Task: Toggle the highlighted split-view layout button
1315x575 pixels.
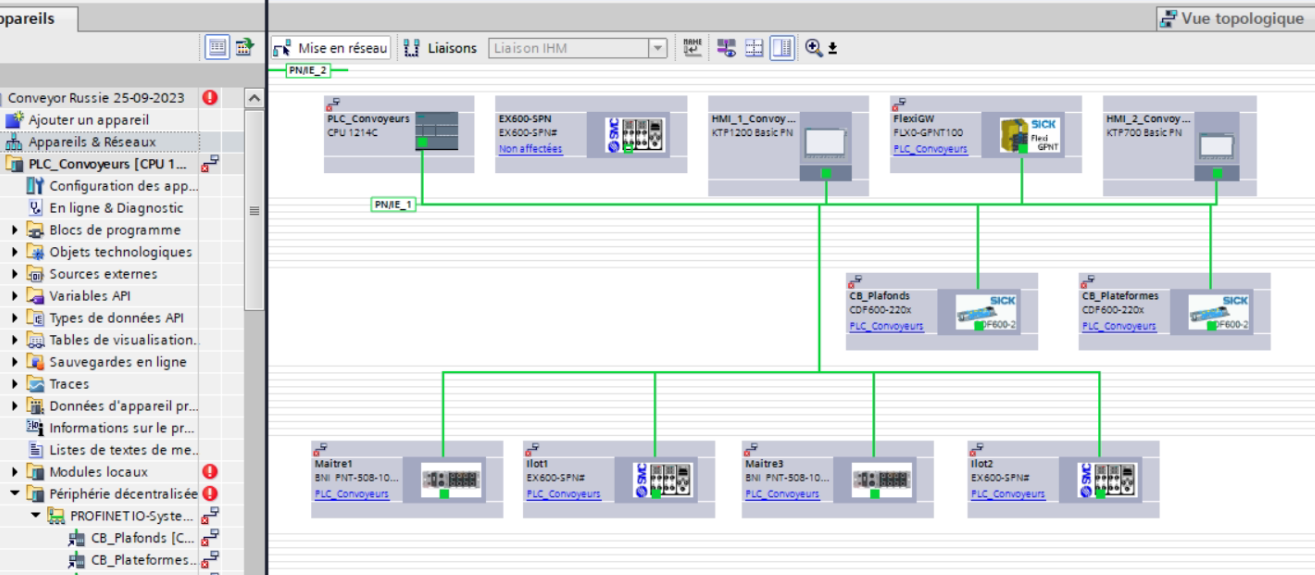Action: pos(782,48)
